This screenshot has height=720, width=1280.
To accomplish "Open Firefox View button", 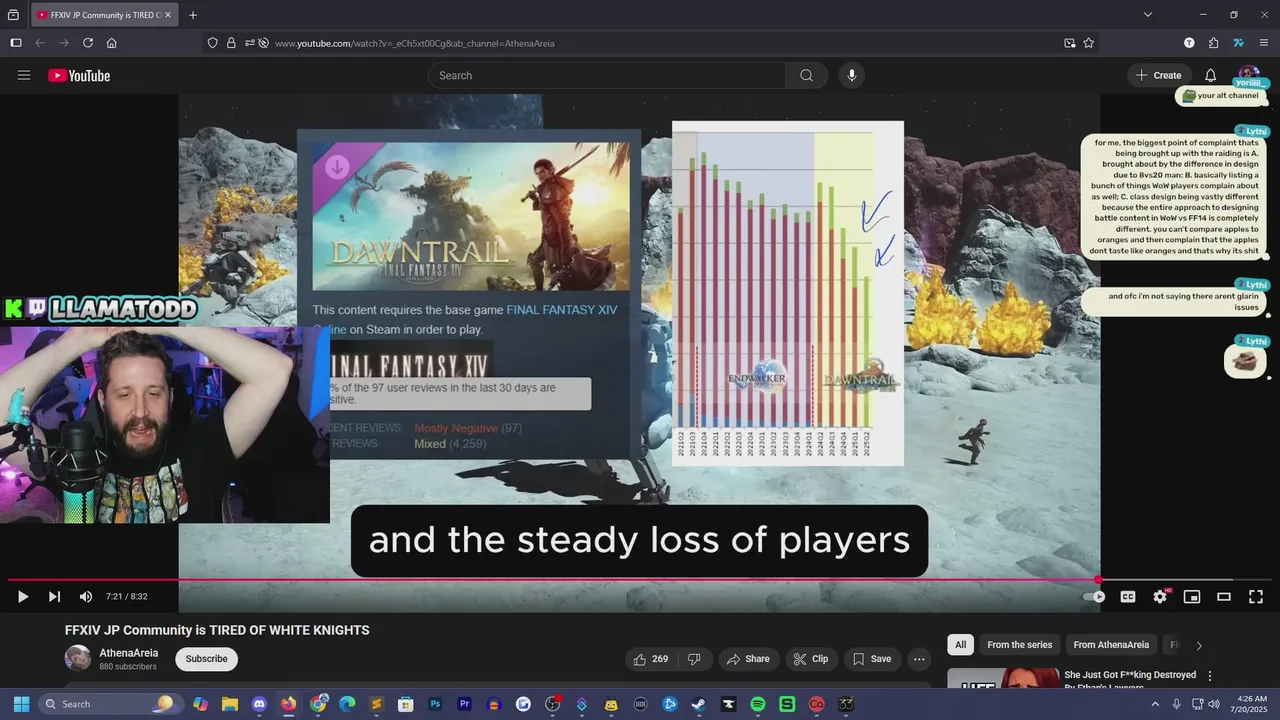I will pos(14,15).
